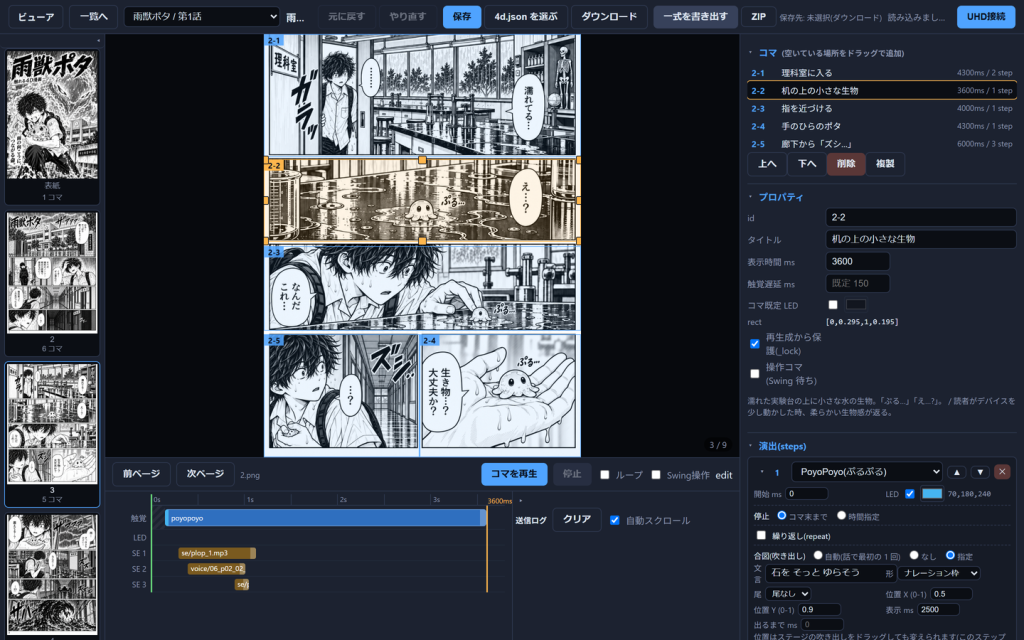
Task: Select the 指定 cue radio
Action: tap(950, 556)
